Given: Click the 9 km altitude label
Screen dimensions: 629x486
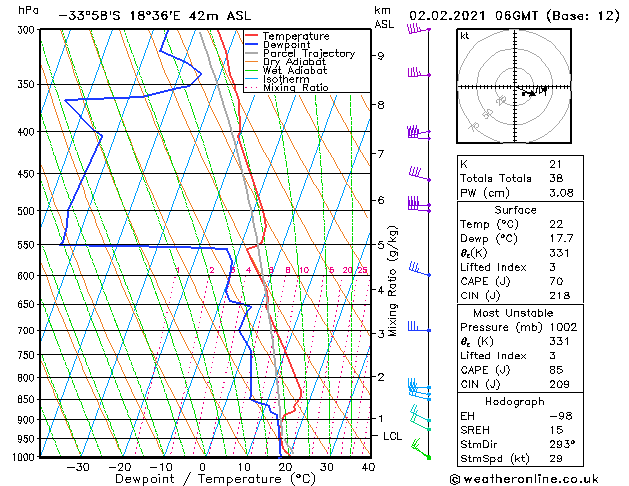Looking at the screenshot, I should tap(381, 56).
